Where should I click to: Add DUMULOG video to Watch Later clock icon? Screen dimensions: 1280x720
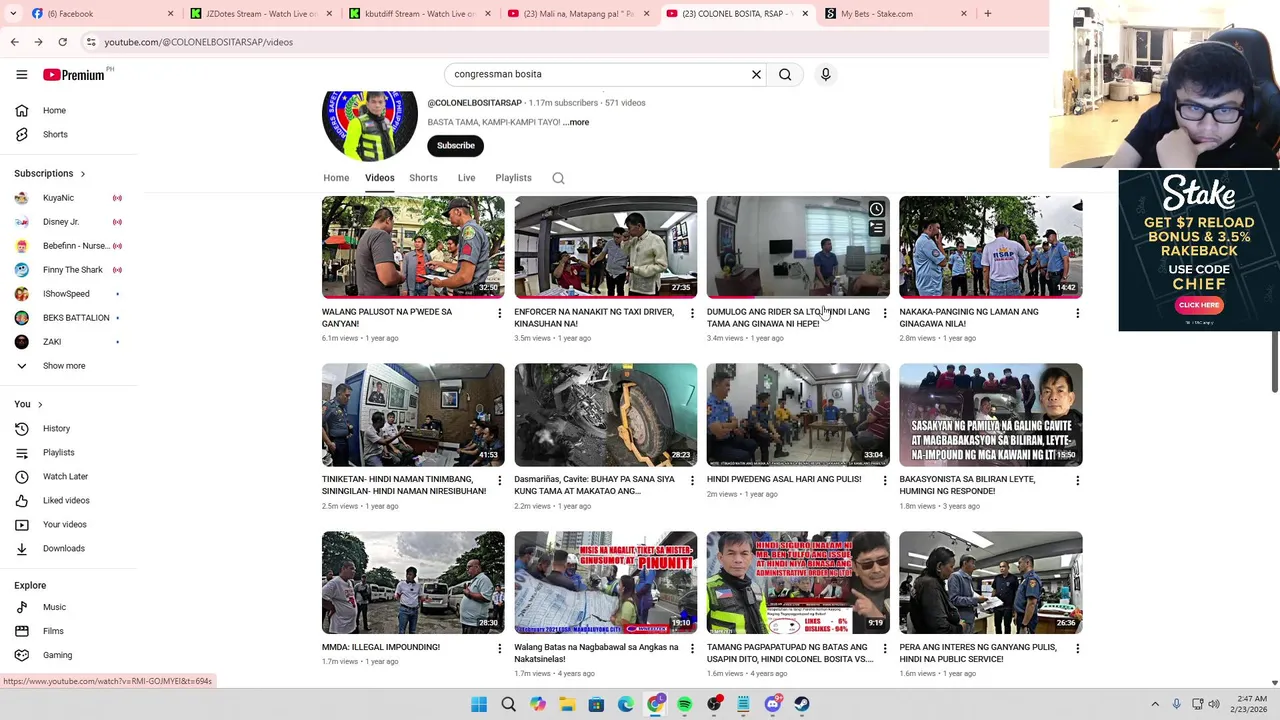876,209
